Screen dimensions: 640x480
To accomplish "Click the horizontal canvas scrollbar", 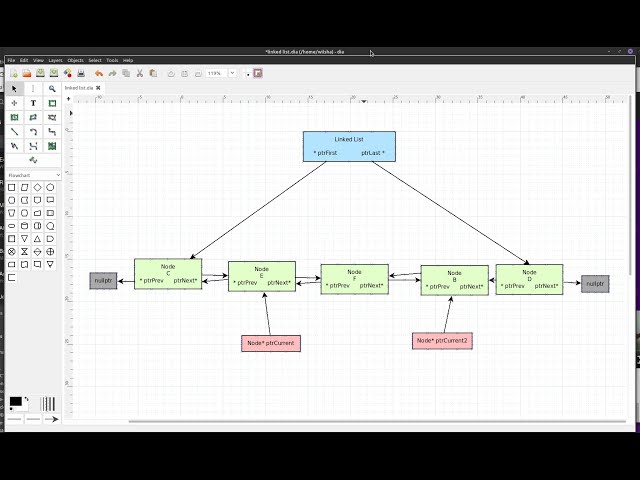I will 377,421.
